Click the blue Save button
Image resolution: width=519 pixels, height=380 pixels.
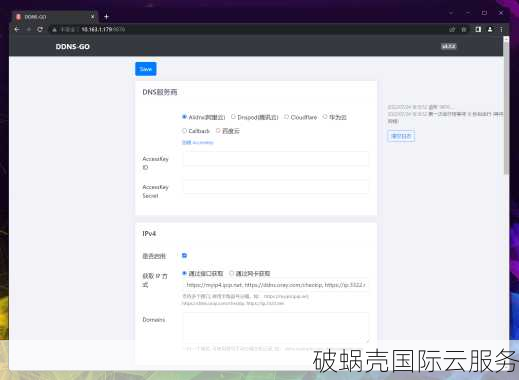click(146, 69)
